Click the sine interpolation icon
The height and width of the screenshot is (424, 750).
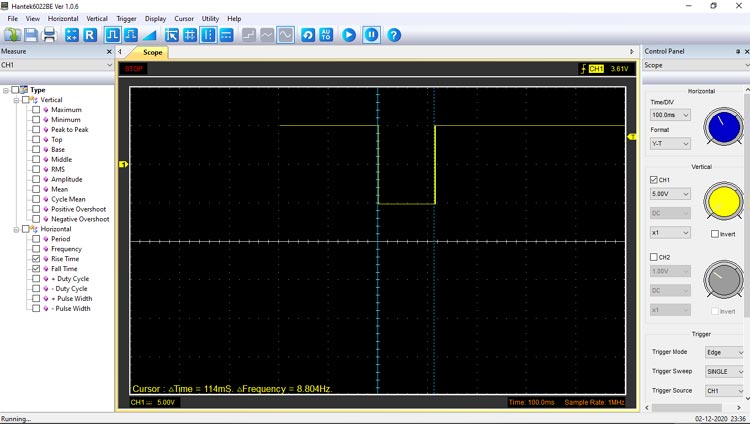pyautogui.click(x=286, y=35)
